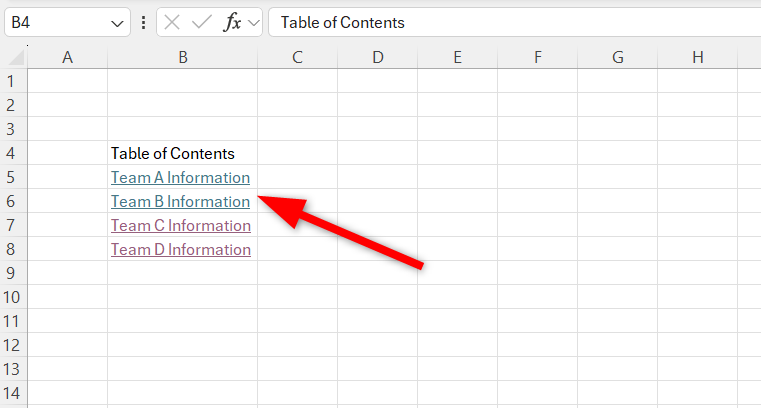Select column B header
This screenshot has width=761, height=408.
coord(183,58)
